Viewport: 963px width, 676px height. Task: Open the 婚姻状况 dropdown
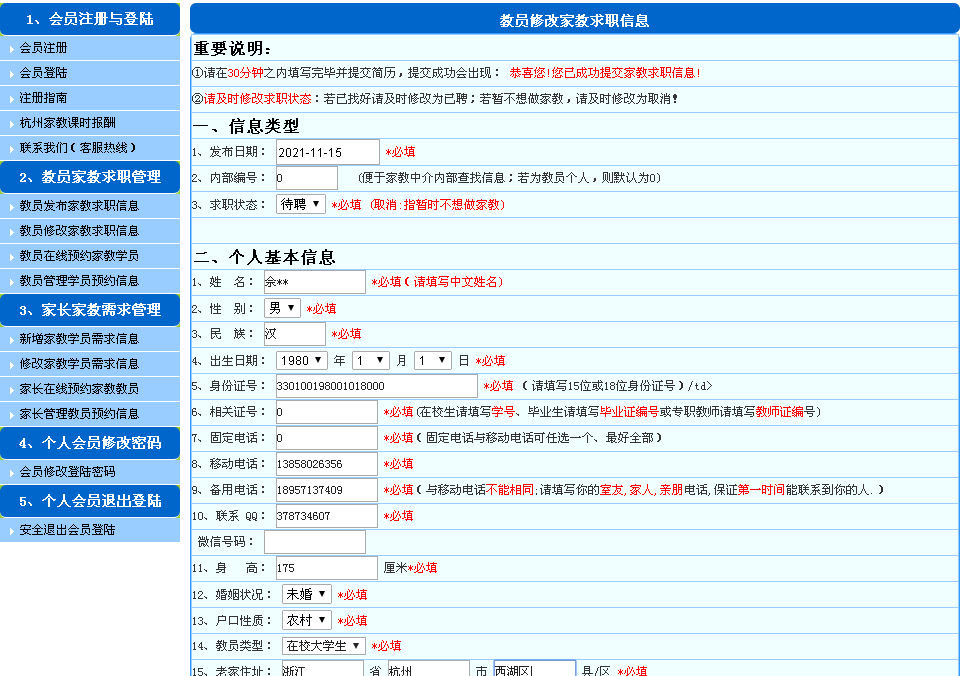click(306, 594)
